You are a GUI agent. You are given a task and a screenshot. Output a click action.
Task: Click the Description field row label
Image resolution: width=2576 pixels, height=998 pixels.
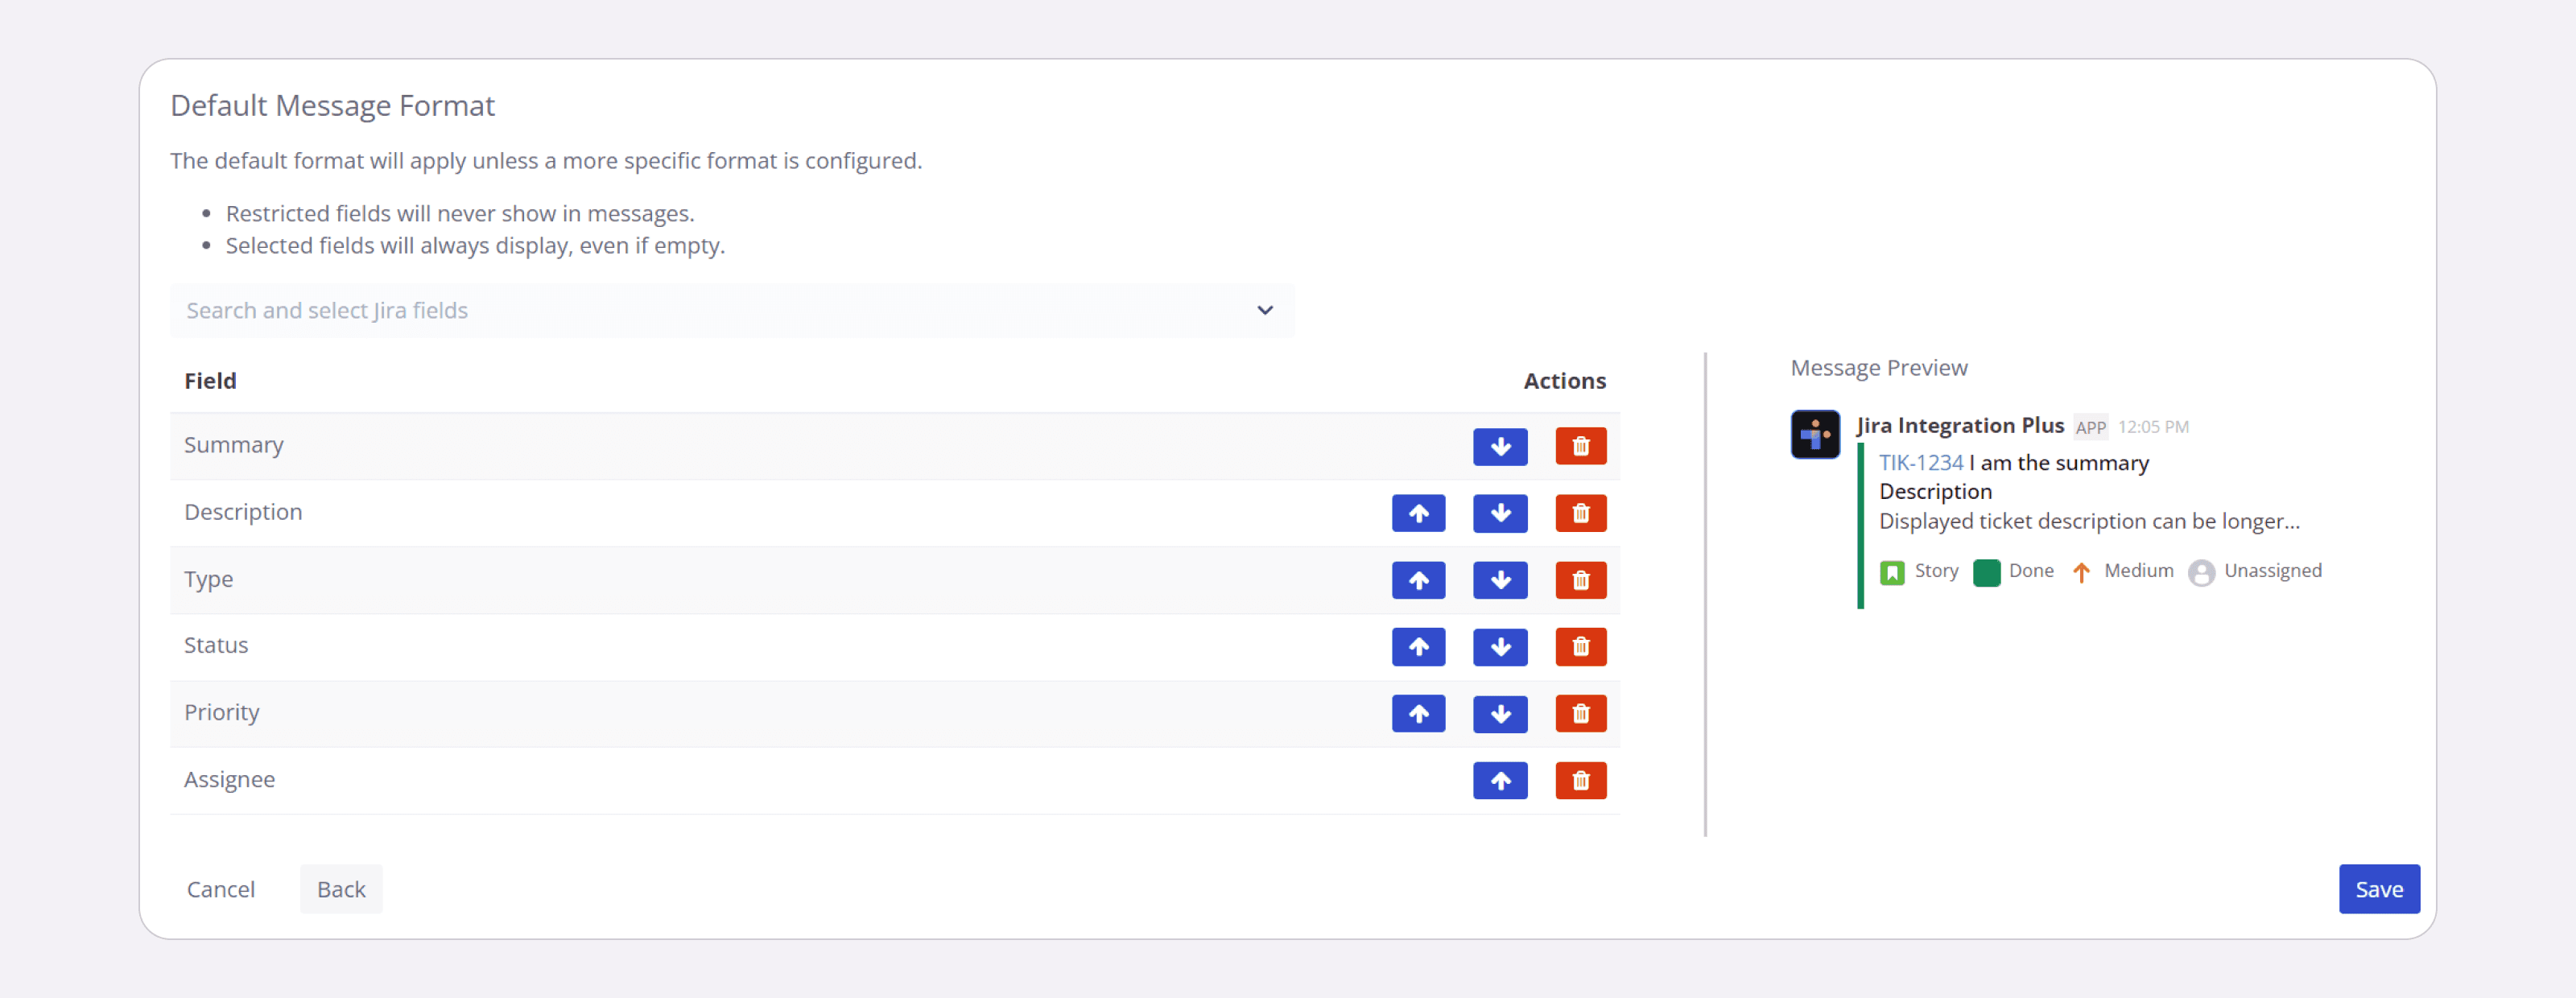point(243,512)
